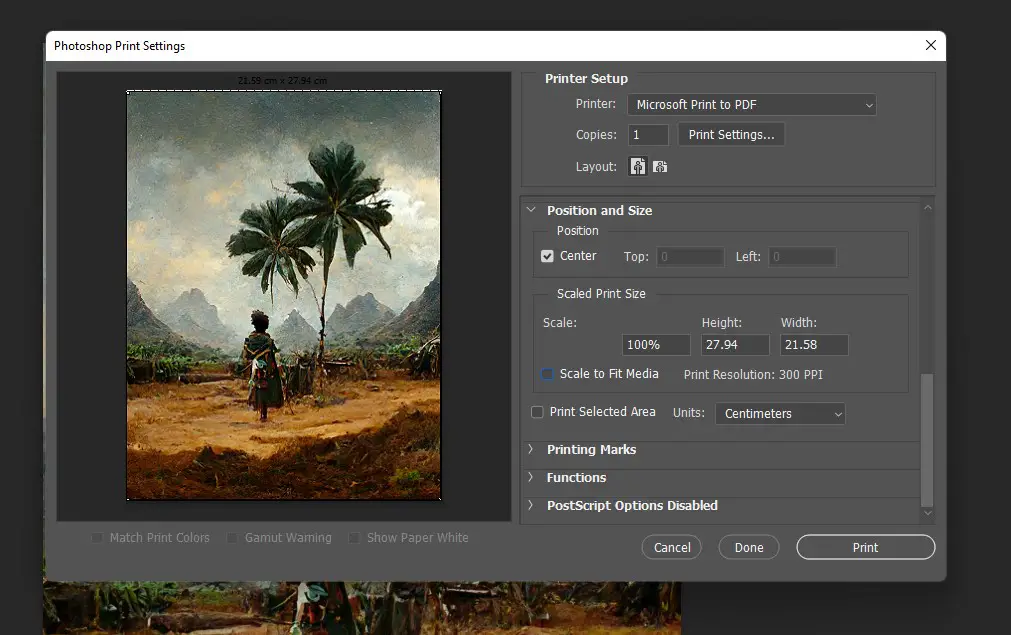Toggle the Gamut Warning option
1011x635 pixels.
[x=231, y=537]
